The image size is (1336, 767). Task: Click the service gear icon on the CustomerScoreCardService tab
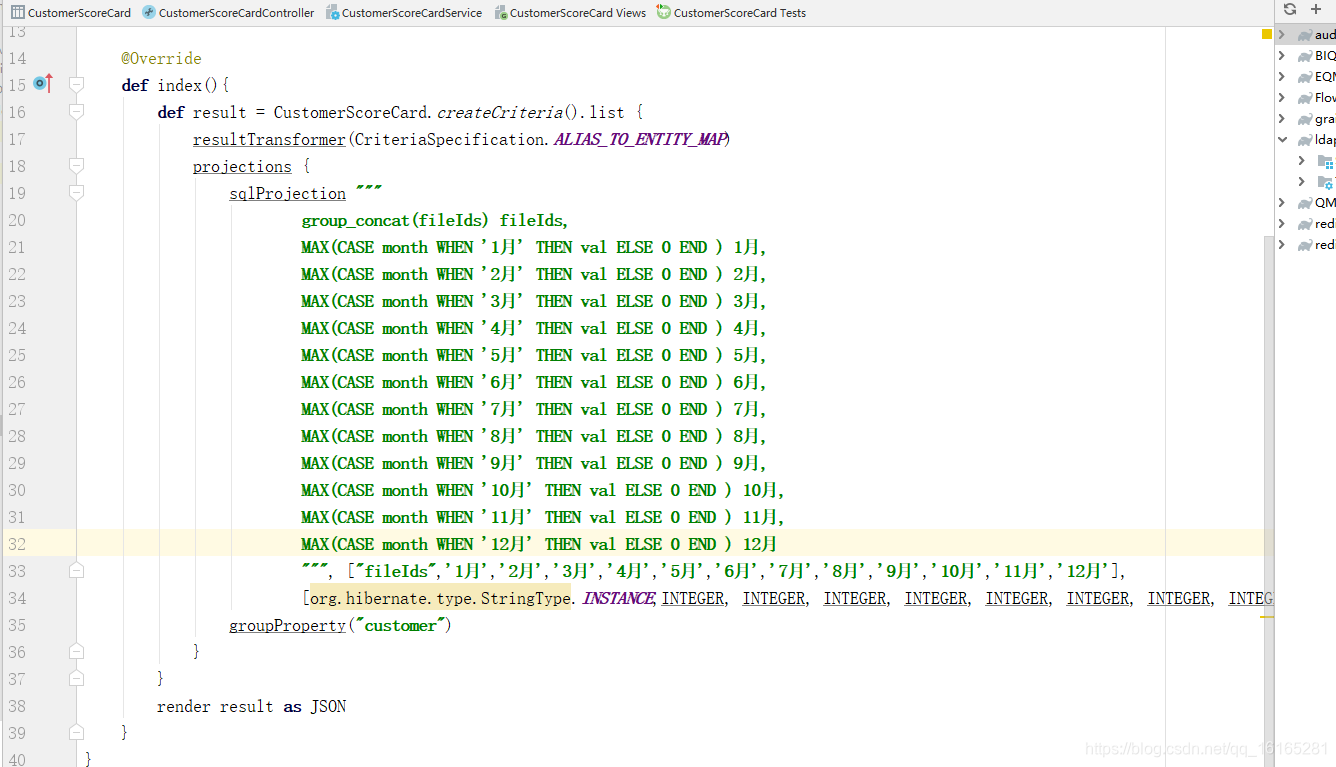point(332,12)
